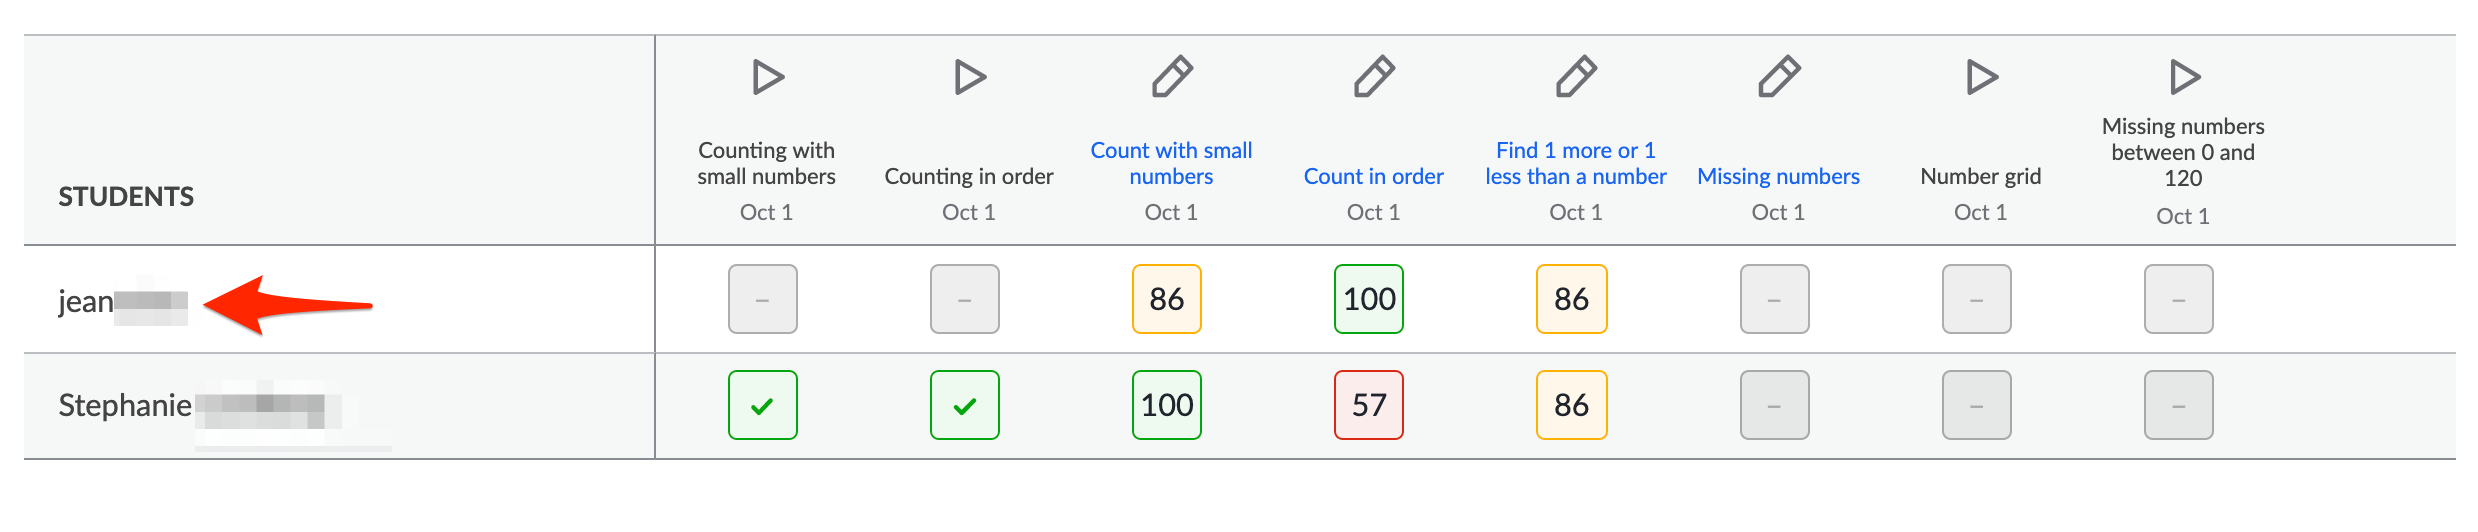This screenshot has height=532, width=2478.
Task: Open the Missing numbers exercise link
Action: pos(1778,176)
